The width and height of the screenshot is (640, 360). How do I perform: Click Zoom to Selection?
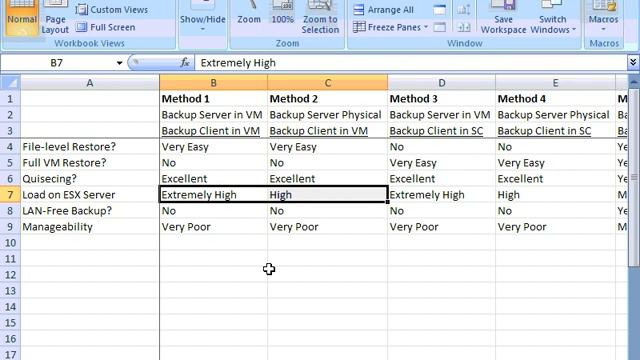coord(320,18)
